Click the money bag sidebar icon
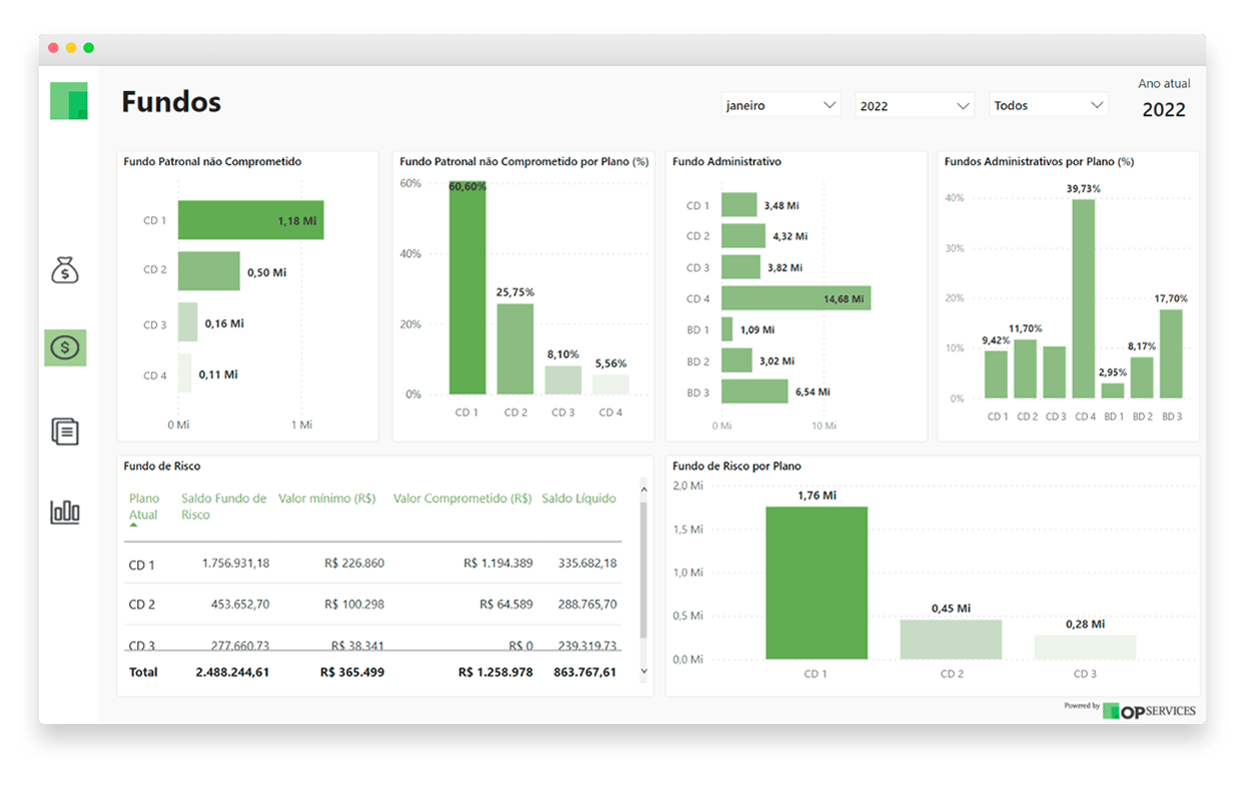1245x794 pixels. coord(65,269)
